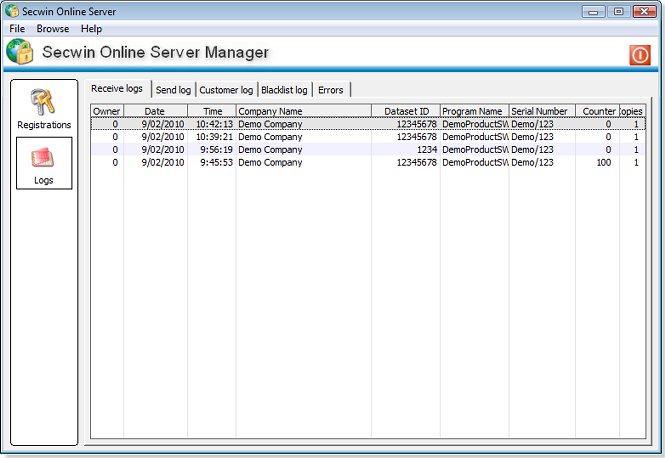Switch to the Send log tab
The height and width of the screenshot is (458, 665).
tap(173, 90)
